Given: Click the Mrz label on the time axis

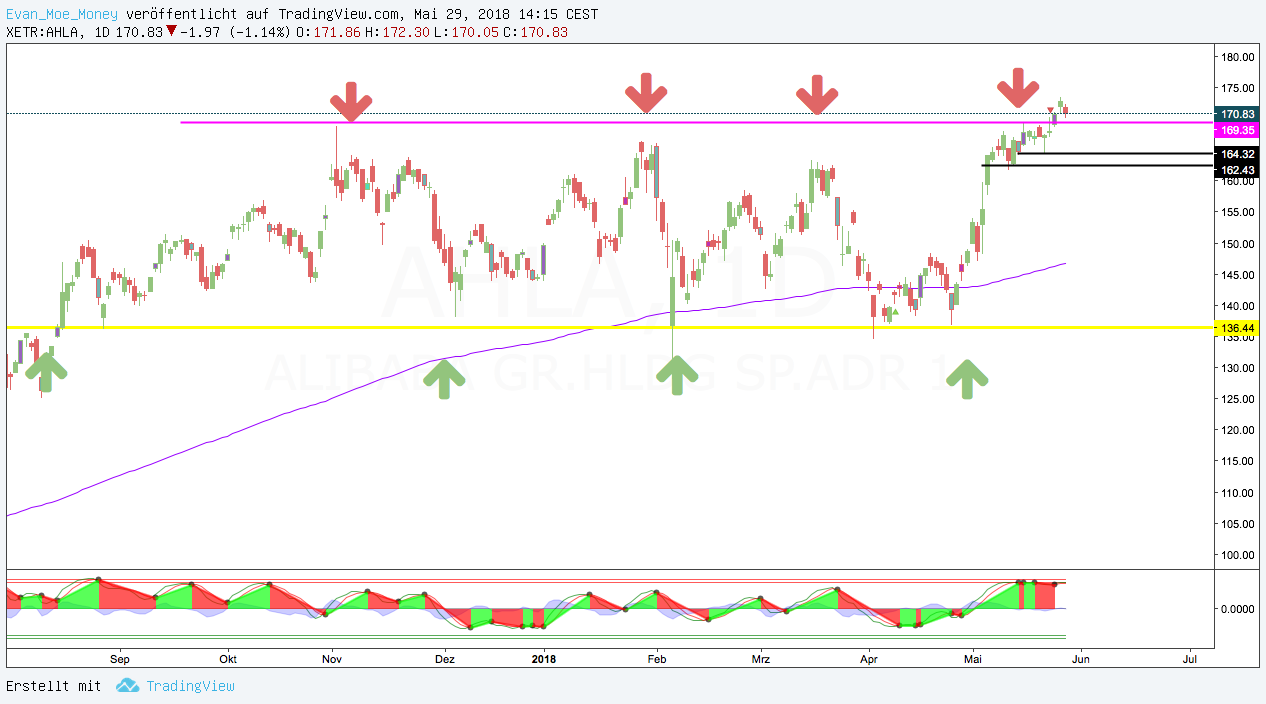Looking at the screenshot, I should click(x=761, y=658).
